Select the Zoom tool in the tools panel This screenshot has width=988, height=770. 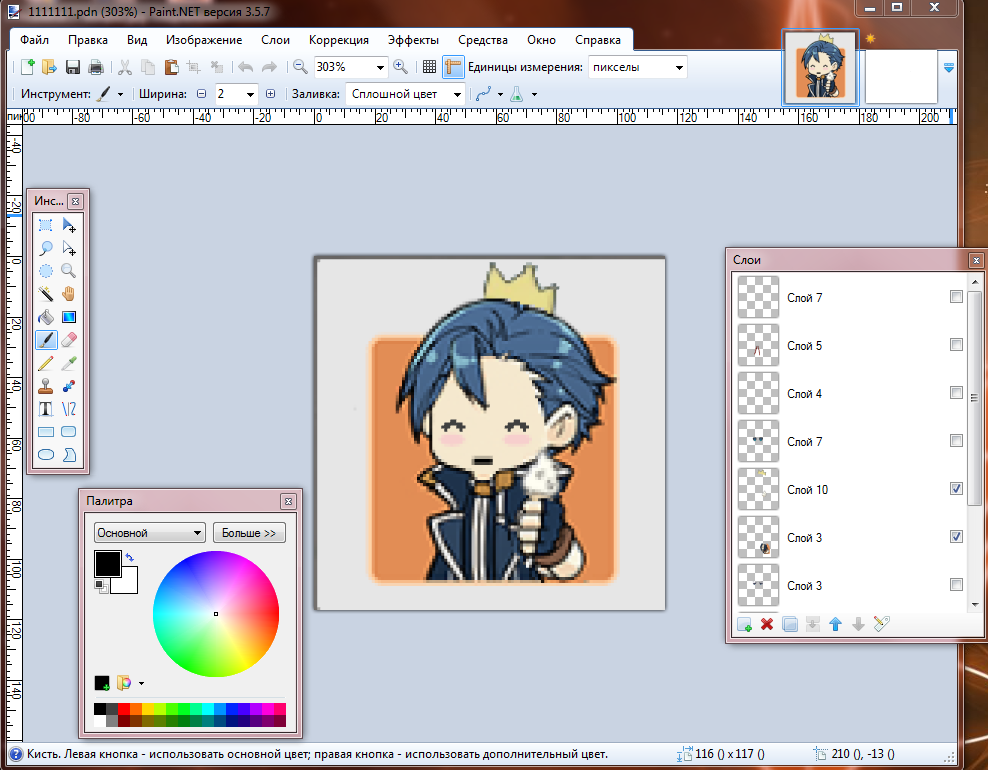pos(69,271)
